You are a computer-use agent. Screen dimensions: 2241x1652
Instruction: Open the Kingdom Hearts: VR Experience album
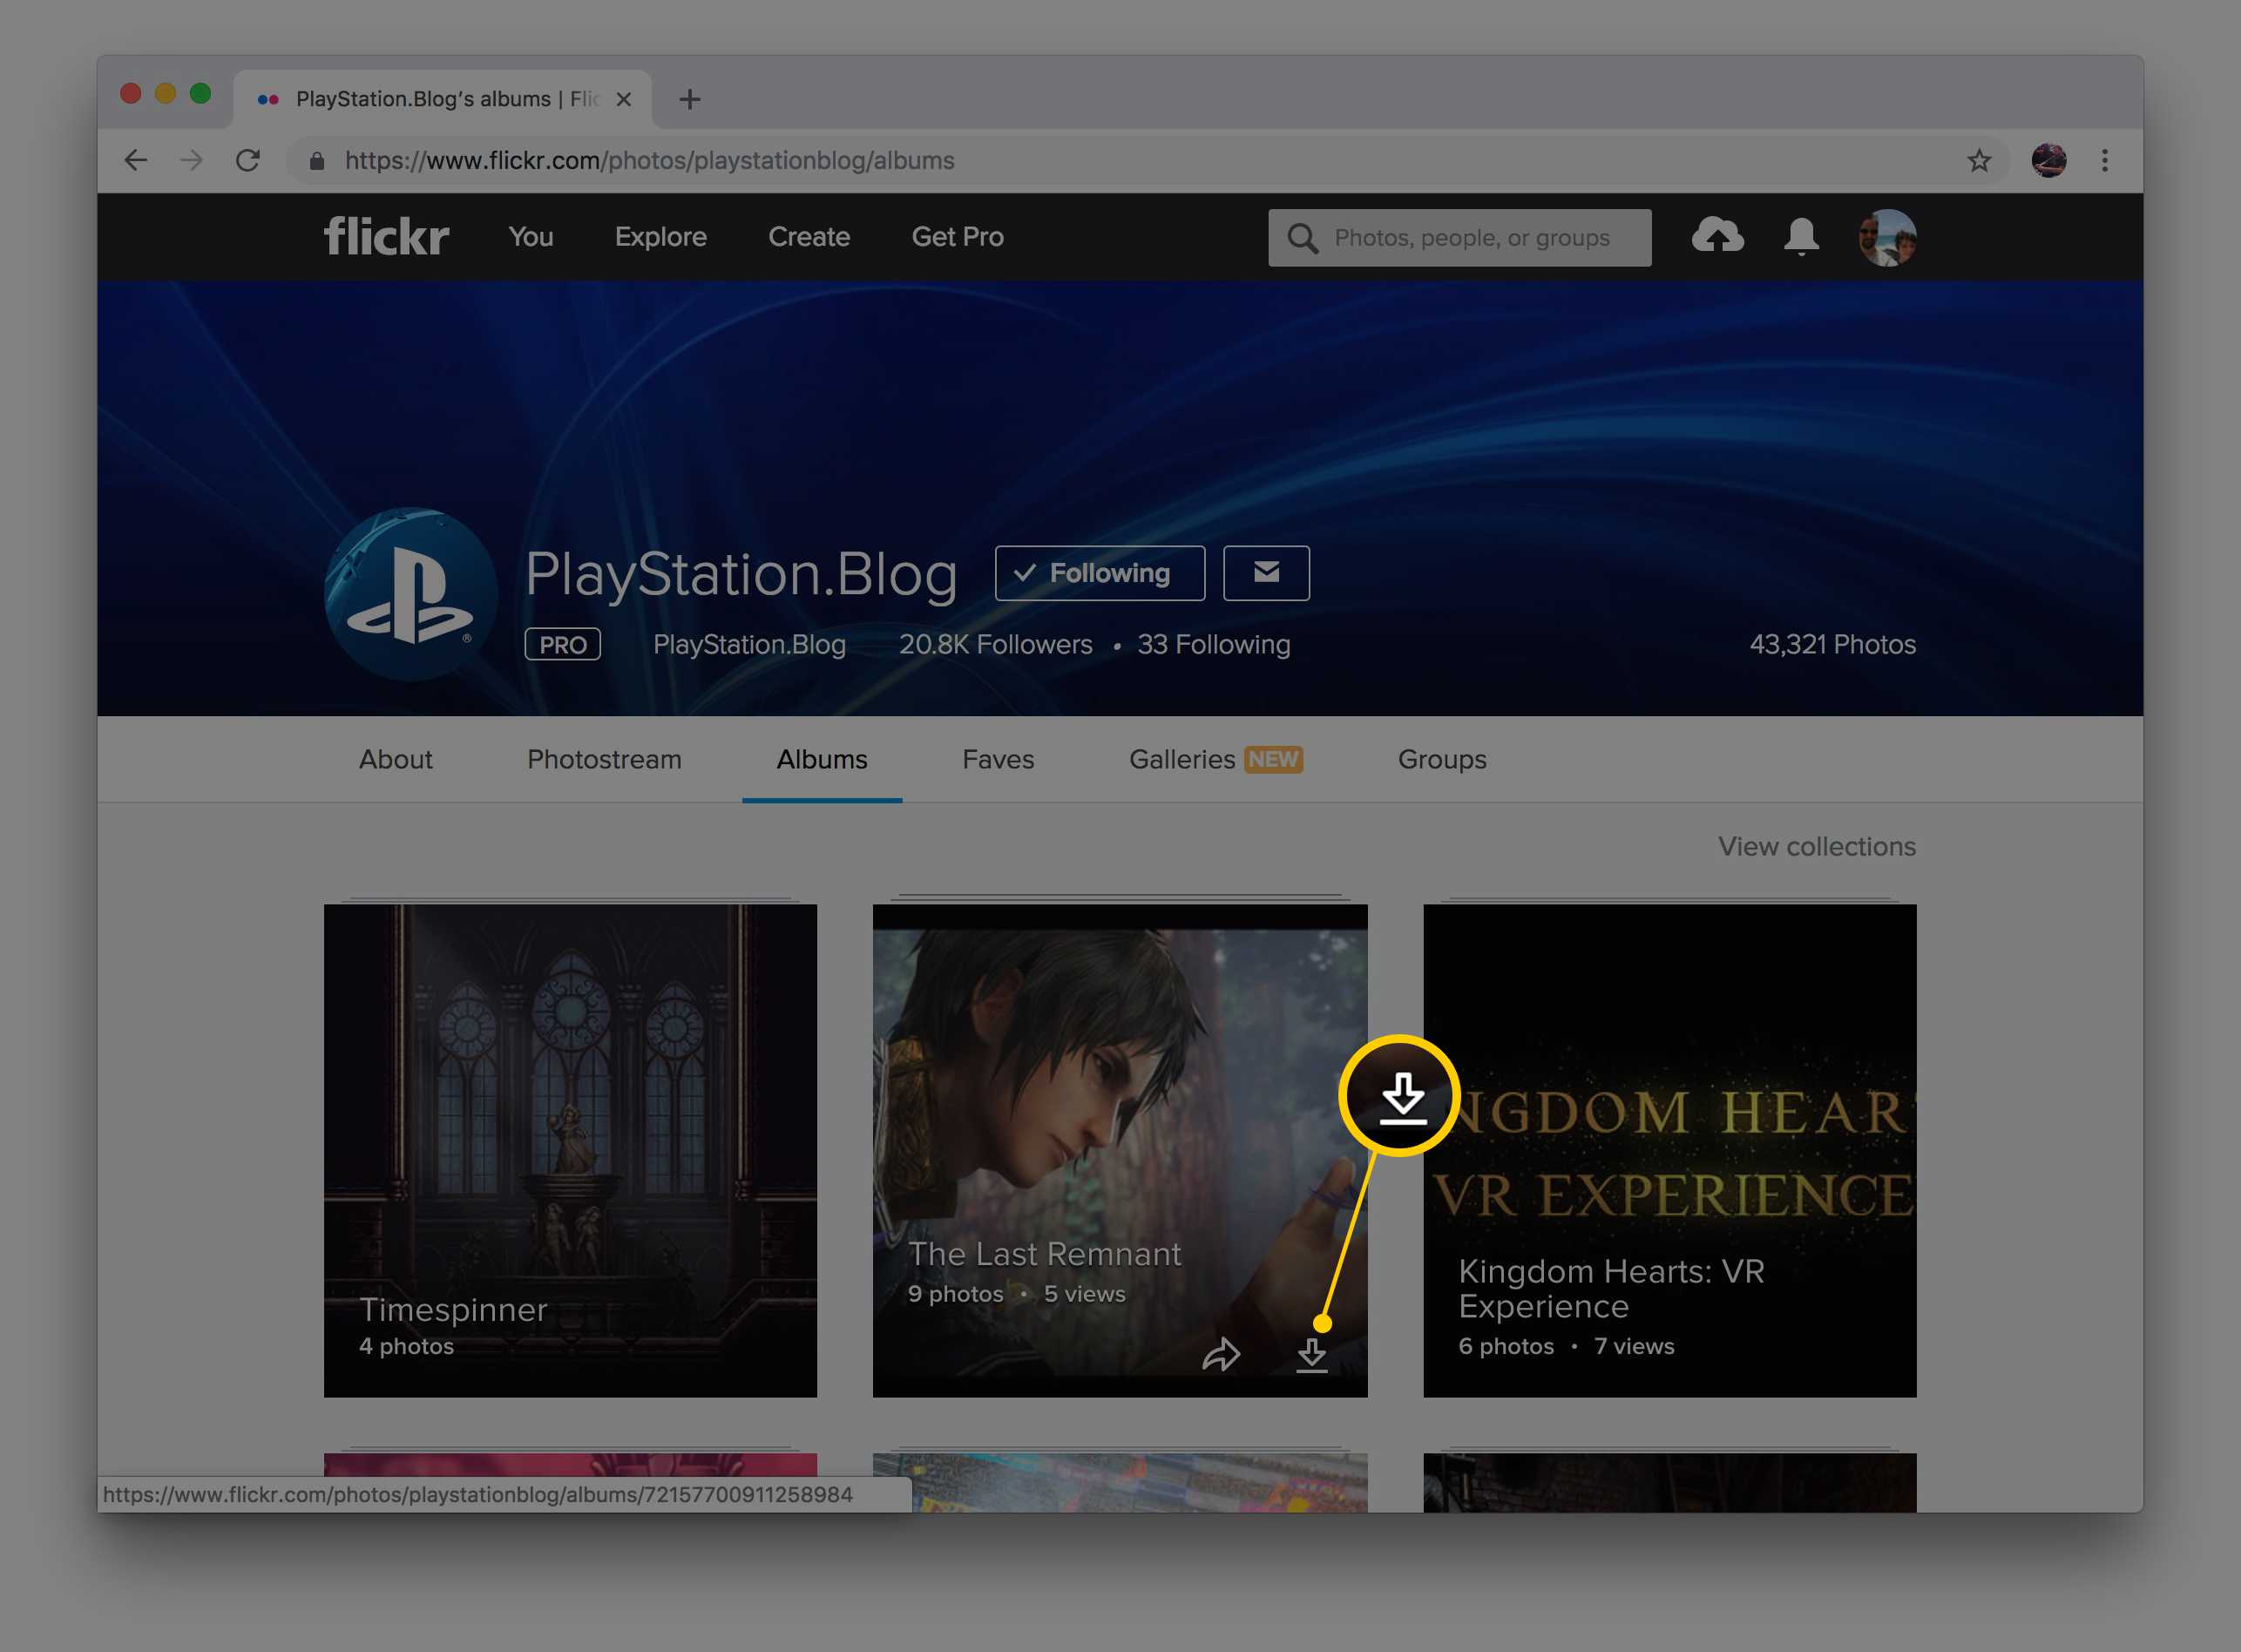[x=1669, y=1150]
